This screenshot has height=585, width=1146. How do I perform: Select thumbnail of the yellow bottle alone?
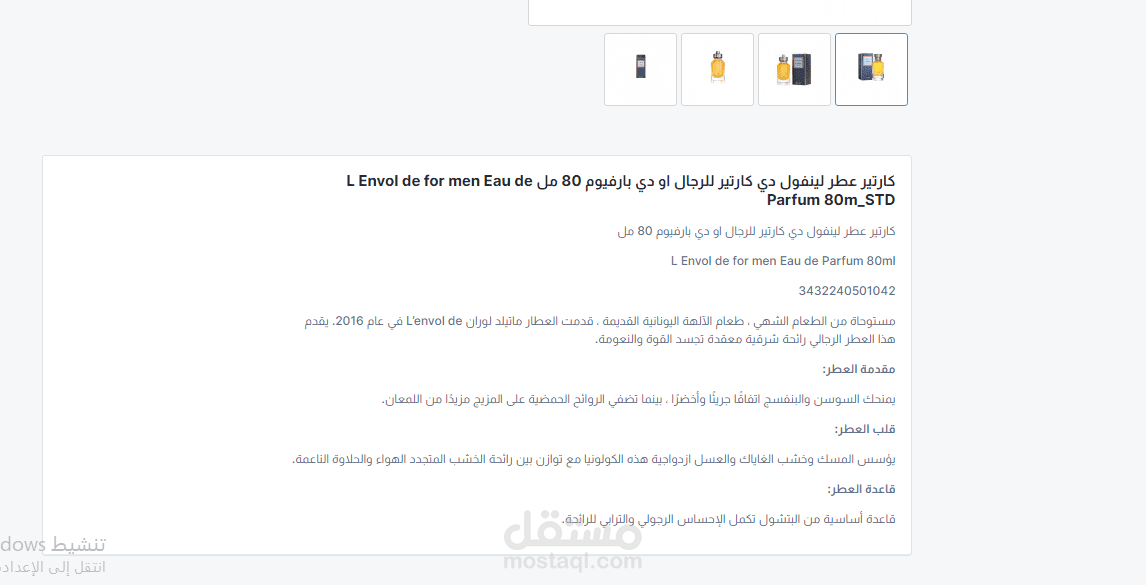pyautogui.click(x=718, y=69)
